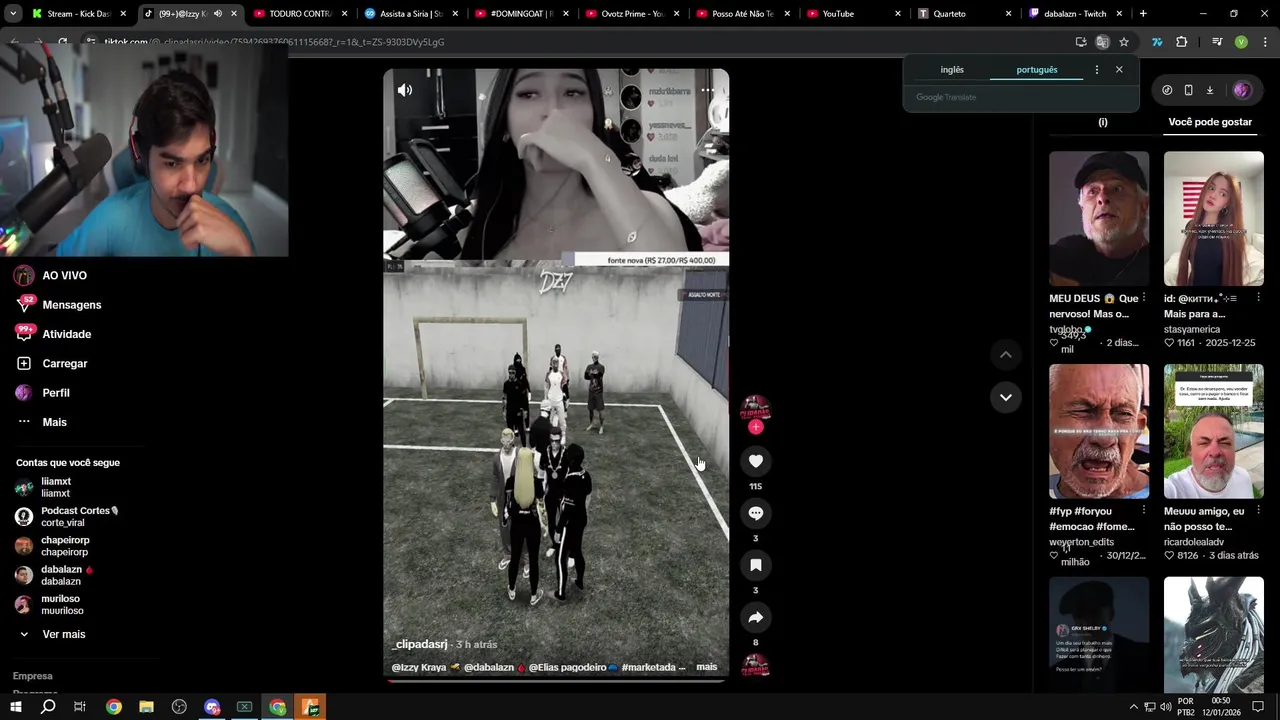Like the video with the heart icon

coord(756,461)
